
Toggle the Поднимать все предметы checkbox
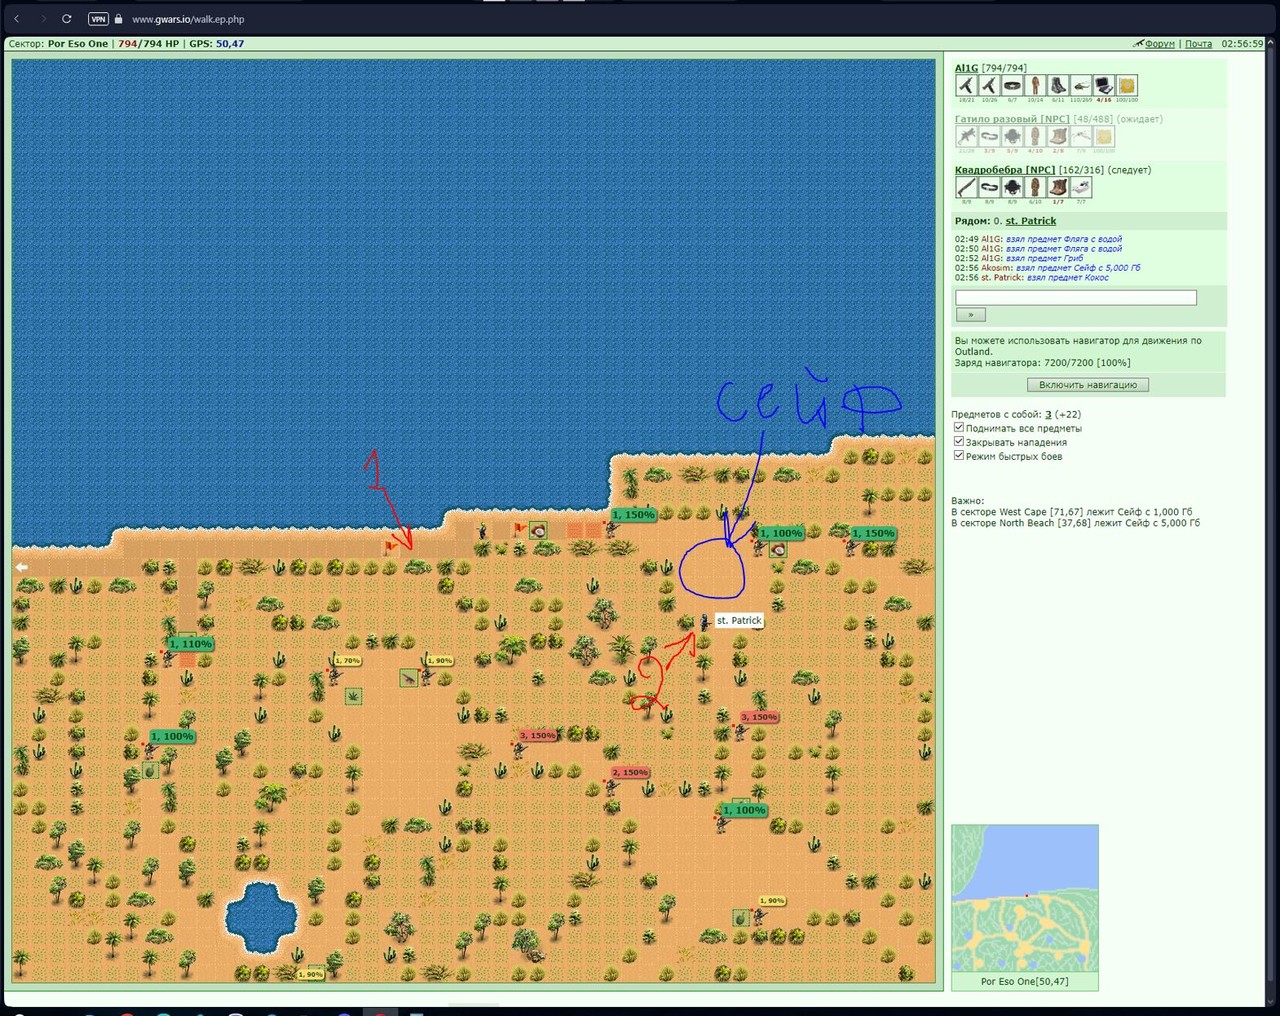click(x=959, y=428)
